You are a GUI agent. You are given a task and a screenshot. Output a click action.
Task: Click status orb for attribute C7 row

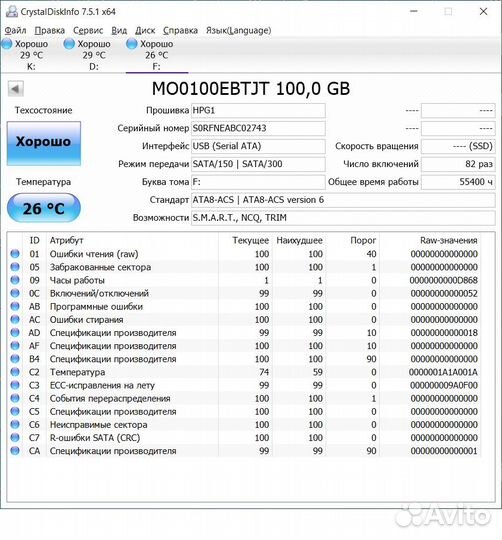pos(15,437)
